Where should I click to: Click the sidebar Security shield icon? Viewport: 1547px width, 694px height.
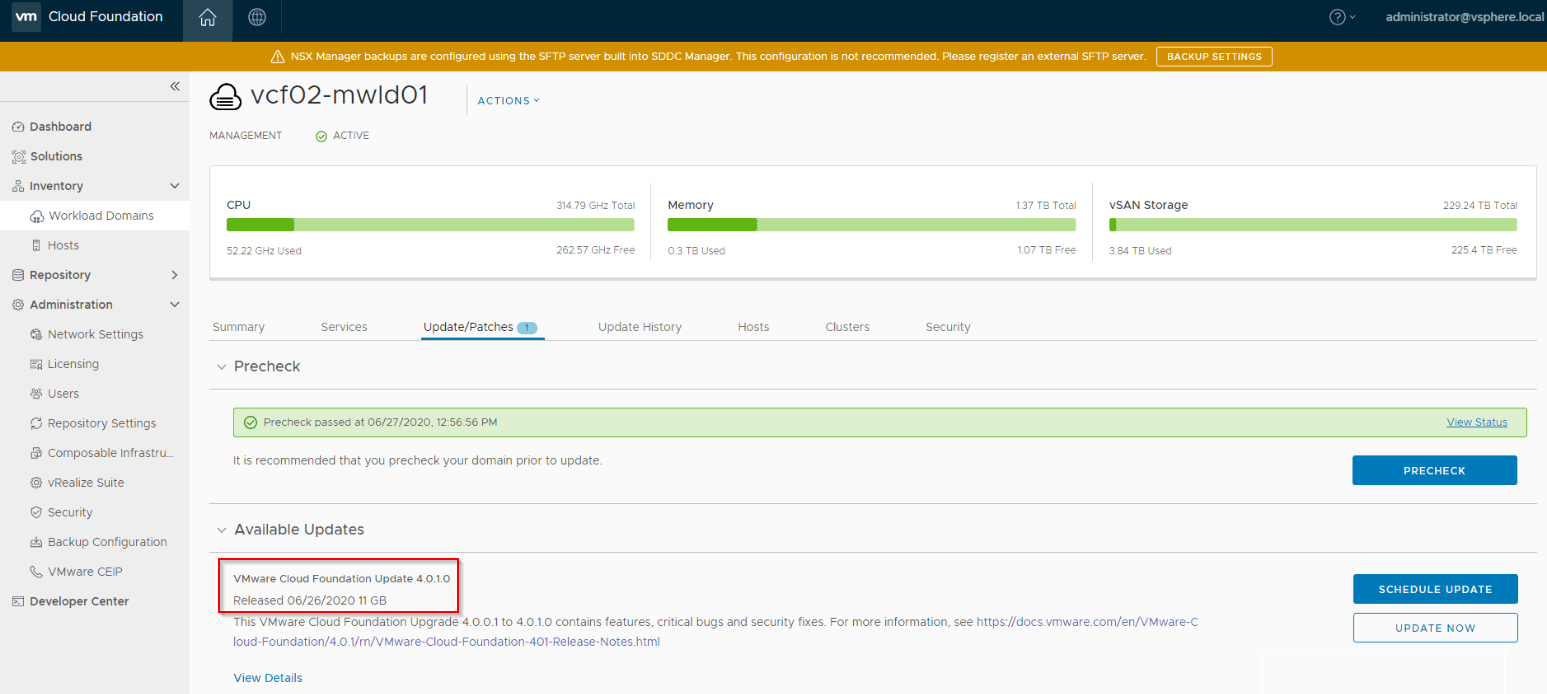tap(37, 512)
